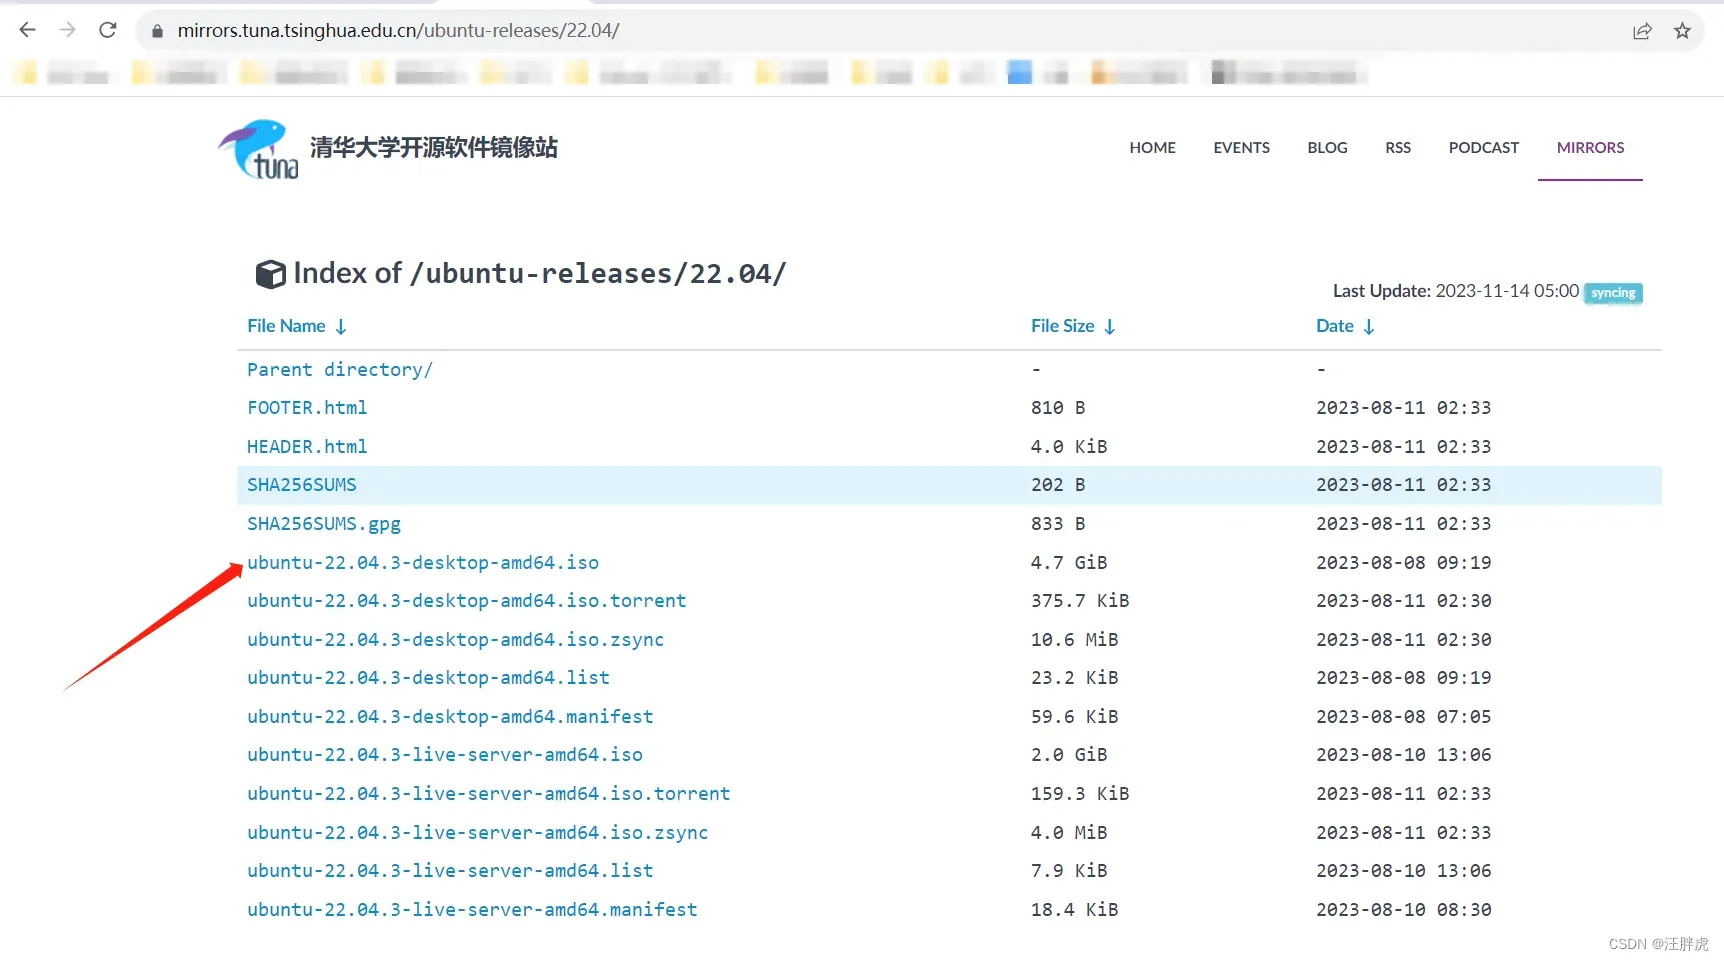Open FOOTER.html
Image resolution: width=1724 pixels, height=961 pixels.
(307, 408)
